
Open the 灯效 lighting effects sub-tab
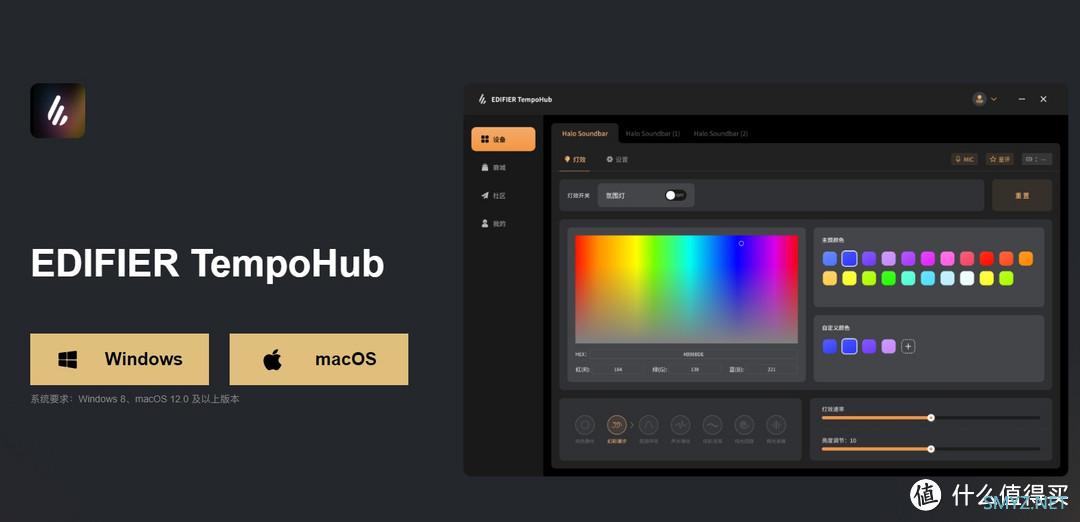[x=575, y=159]
